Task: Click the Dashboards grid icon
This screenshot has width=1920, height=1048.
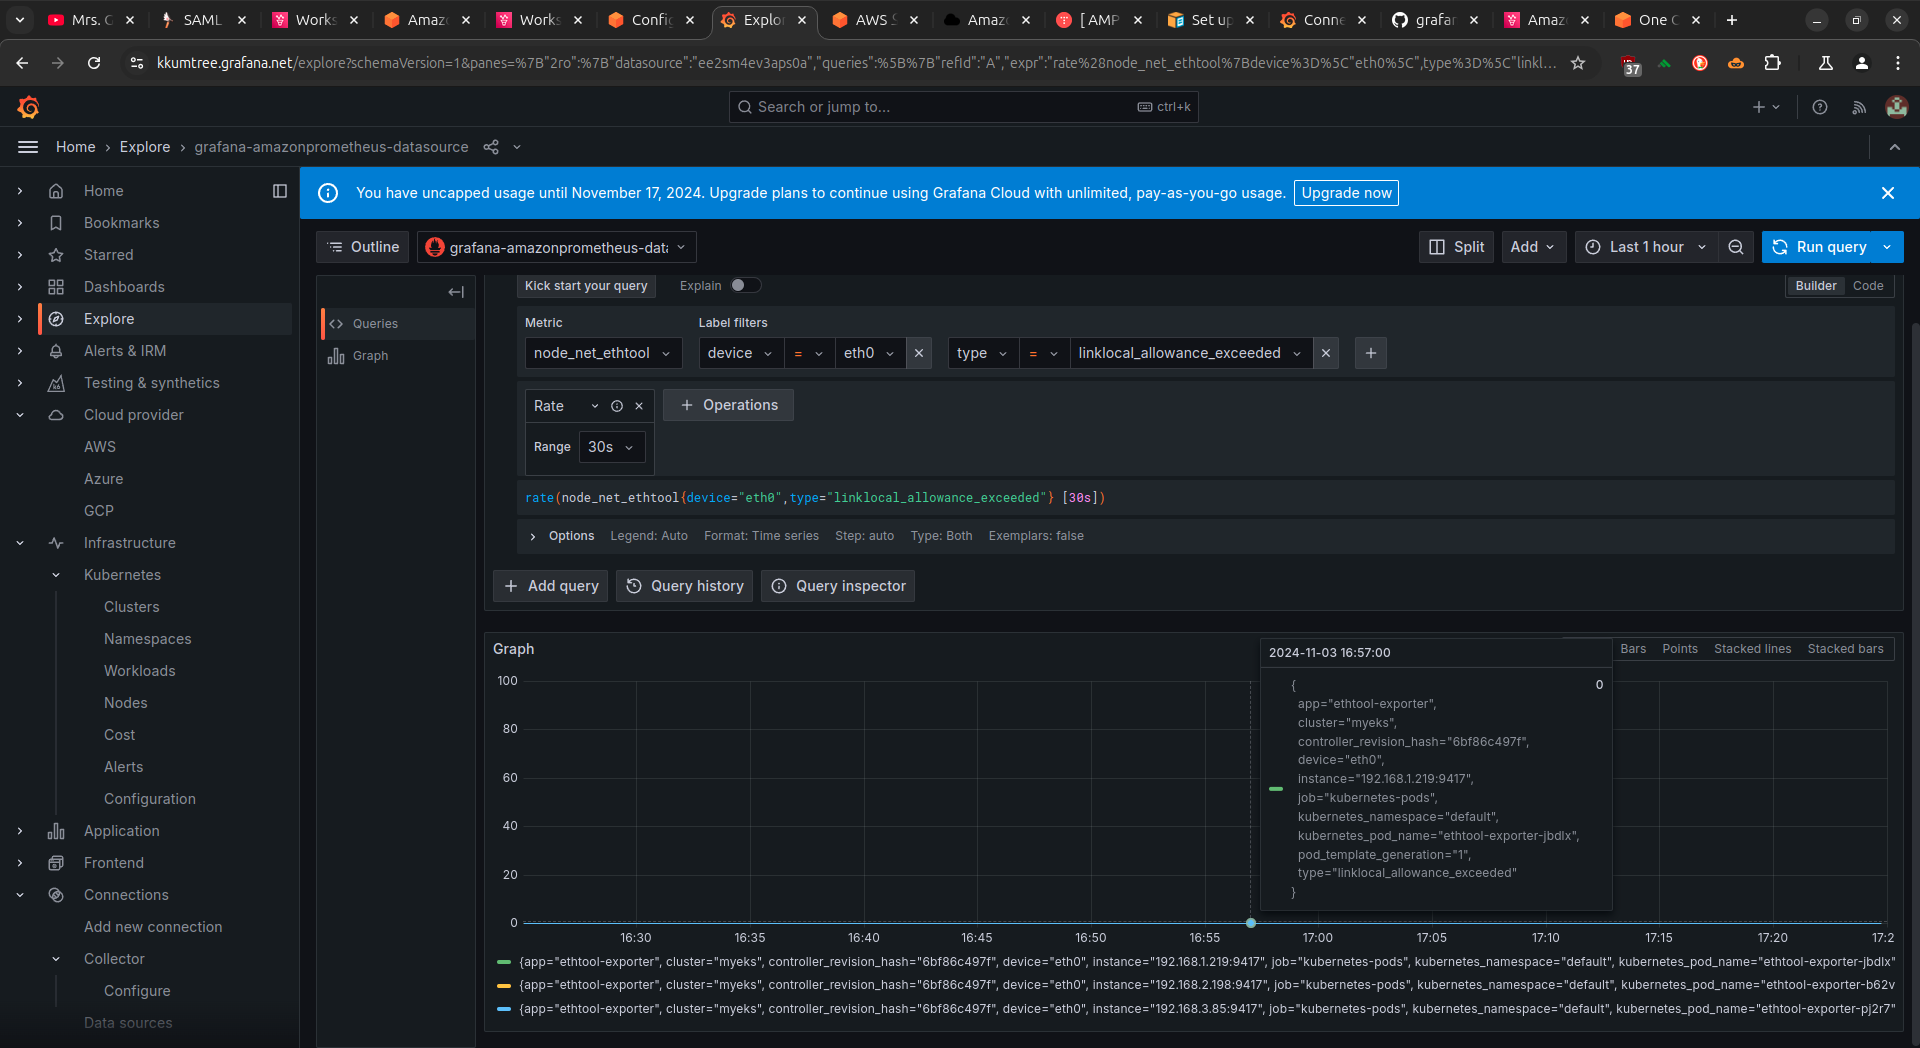Action: click(56, 287)
